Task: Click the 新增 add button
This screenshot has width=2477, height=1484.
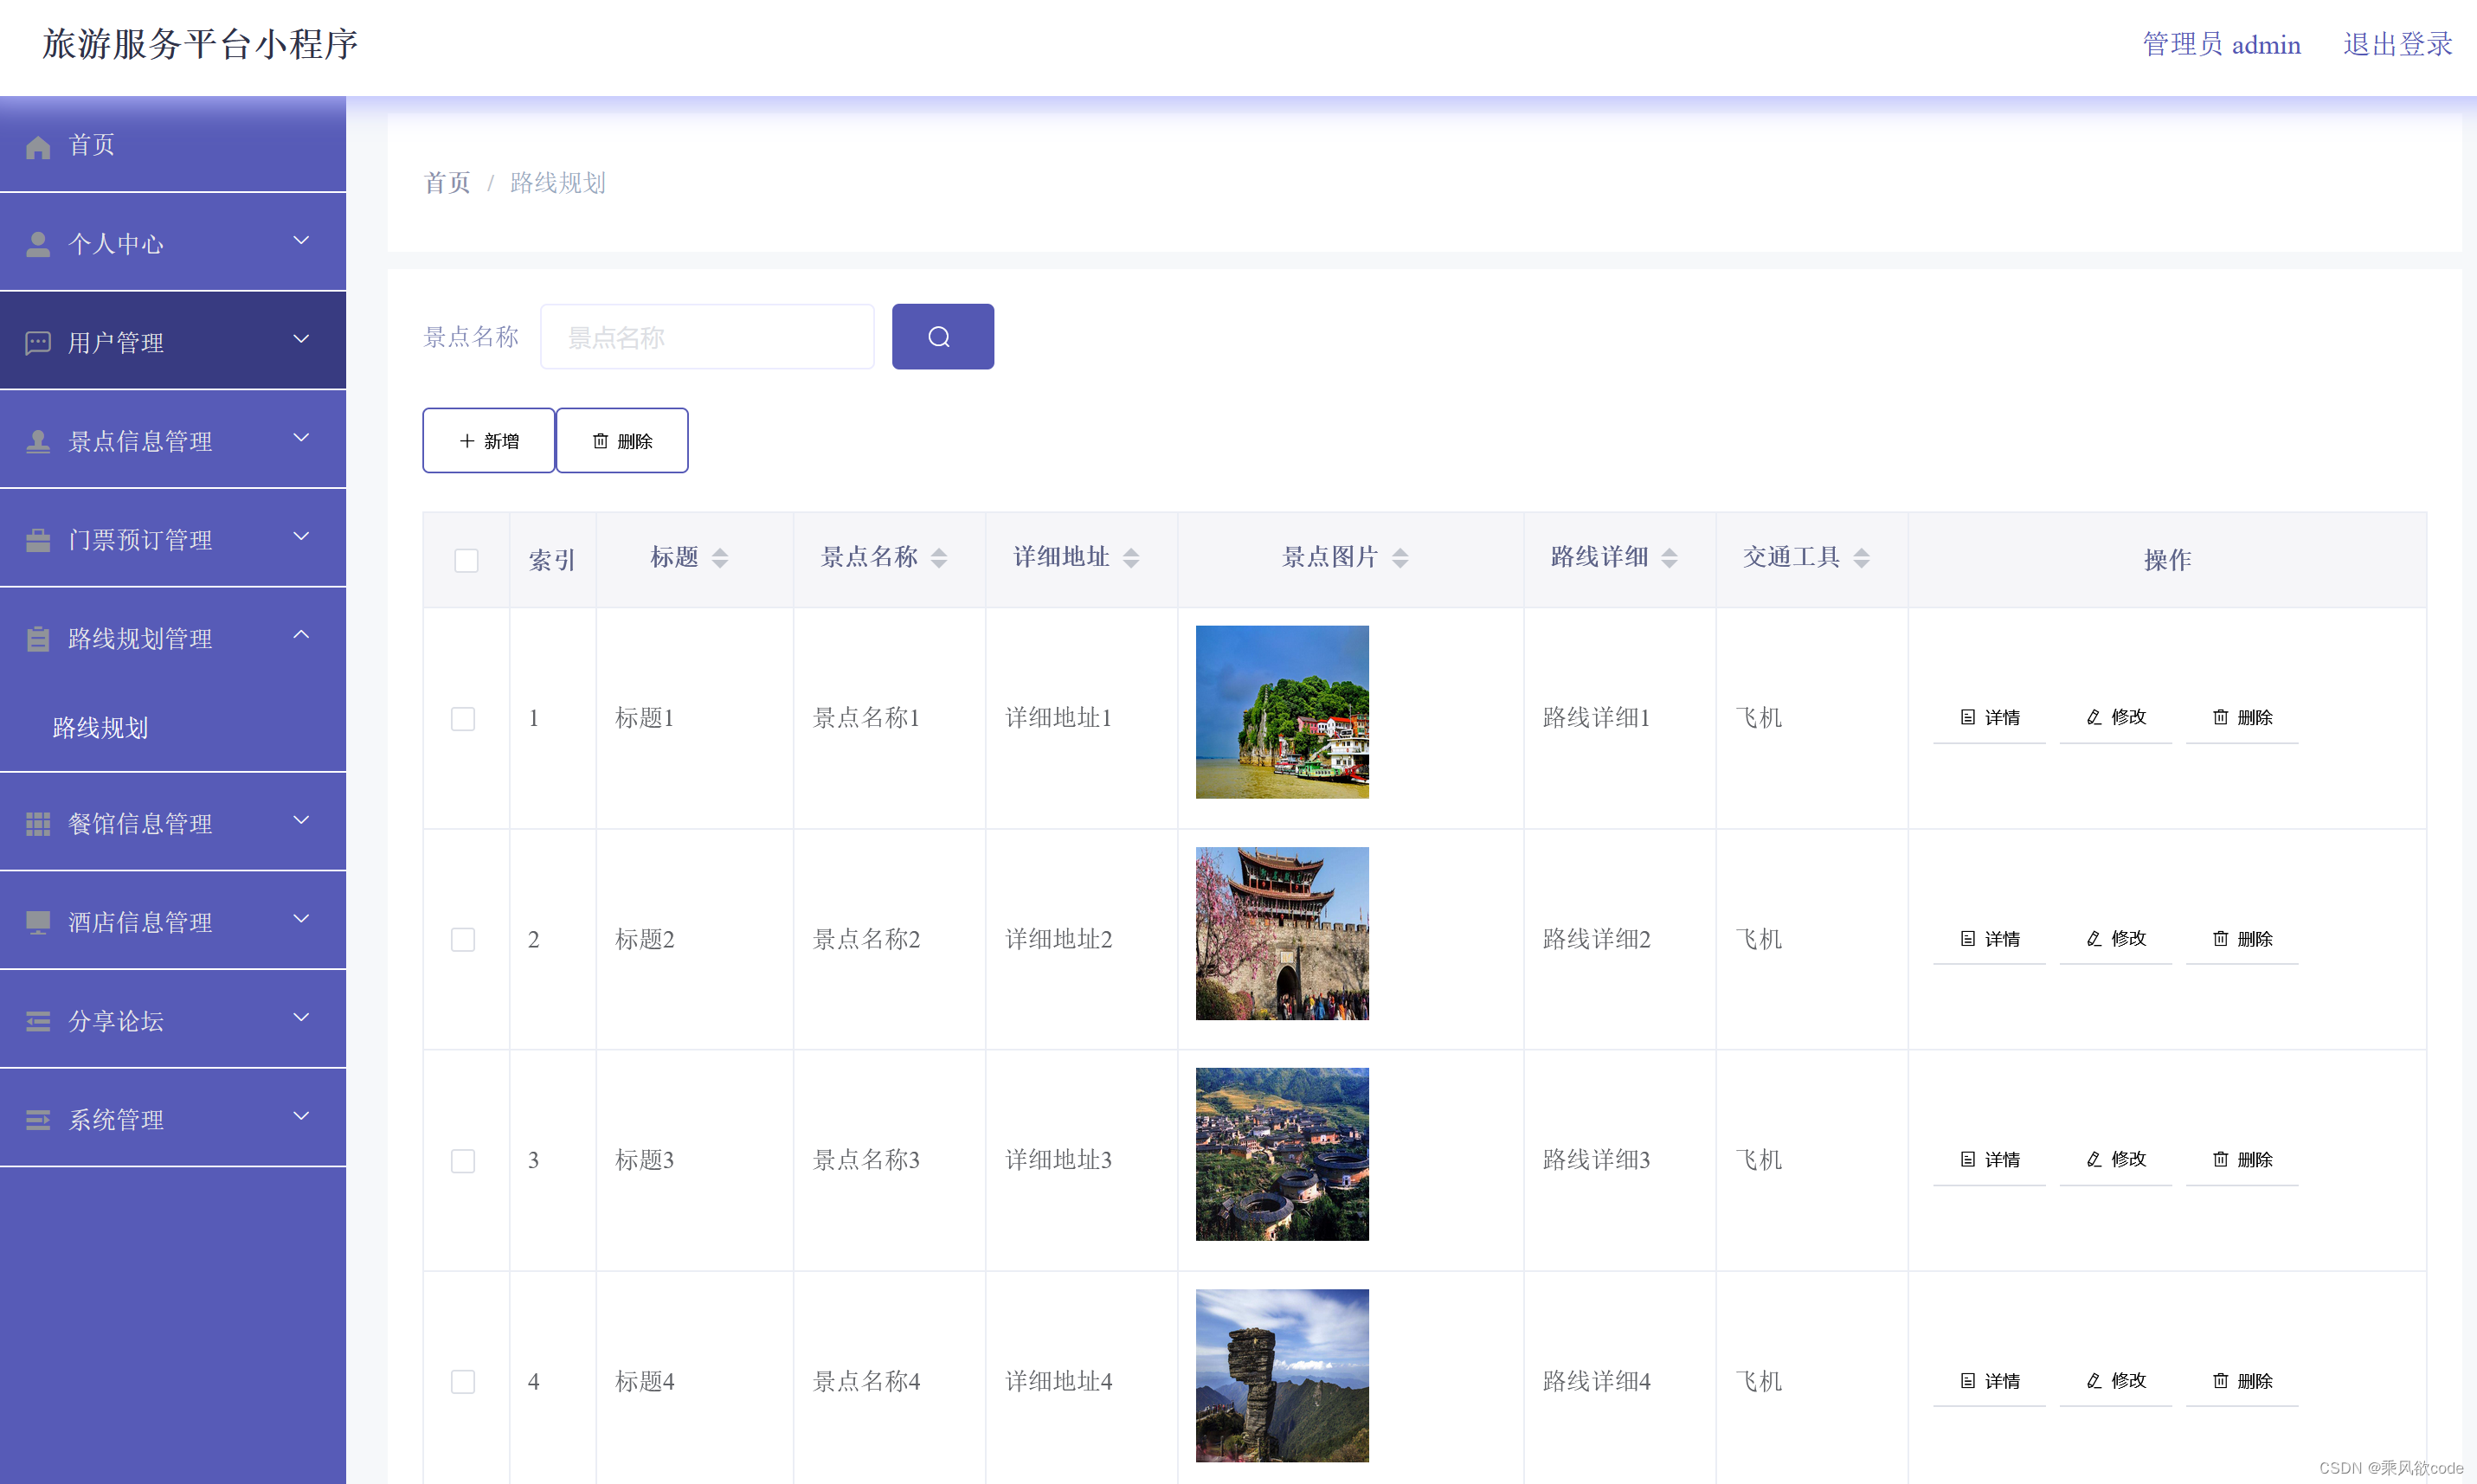Action: coord(488,441)
